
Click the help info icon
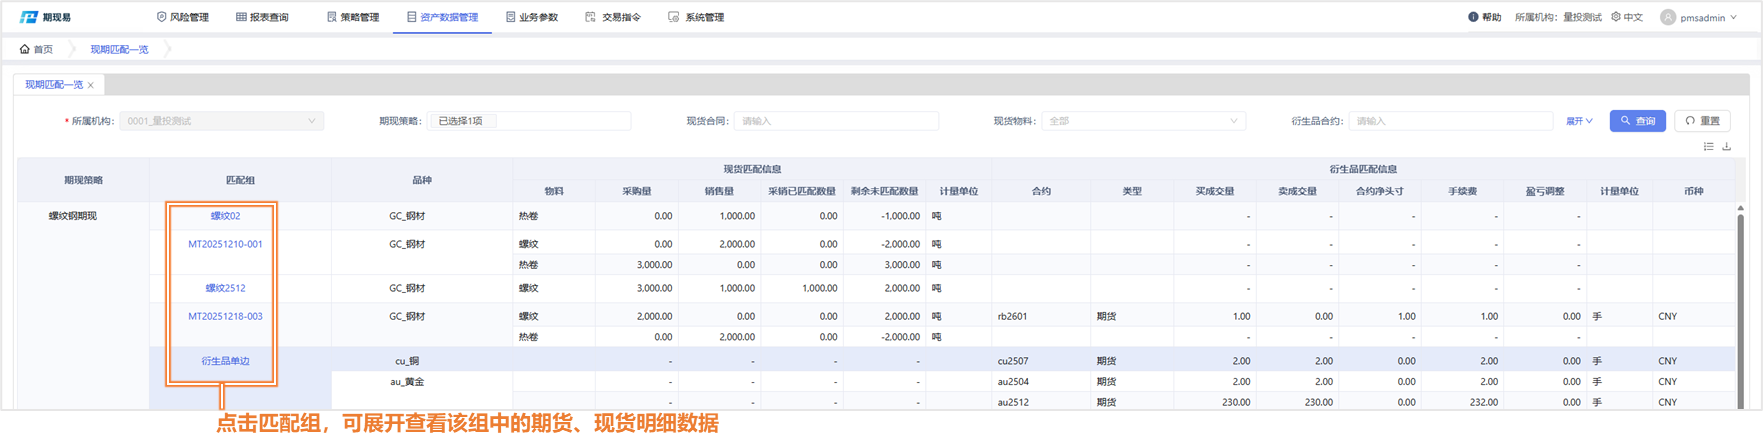[x=1473, y=17]
